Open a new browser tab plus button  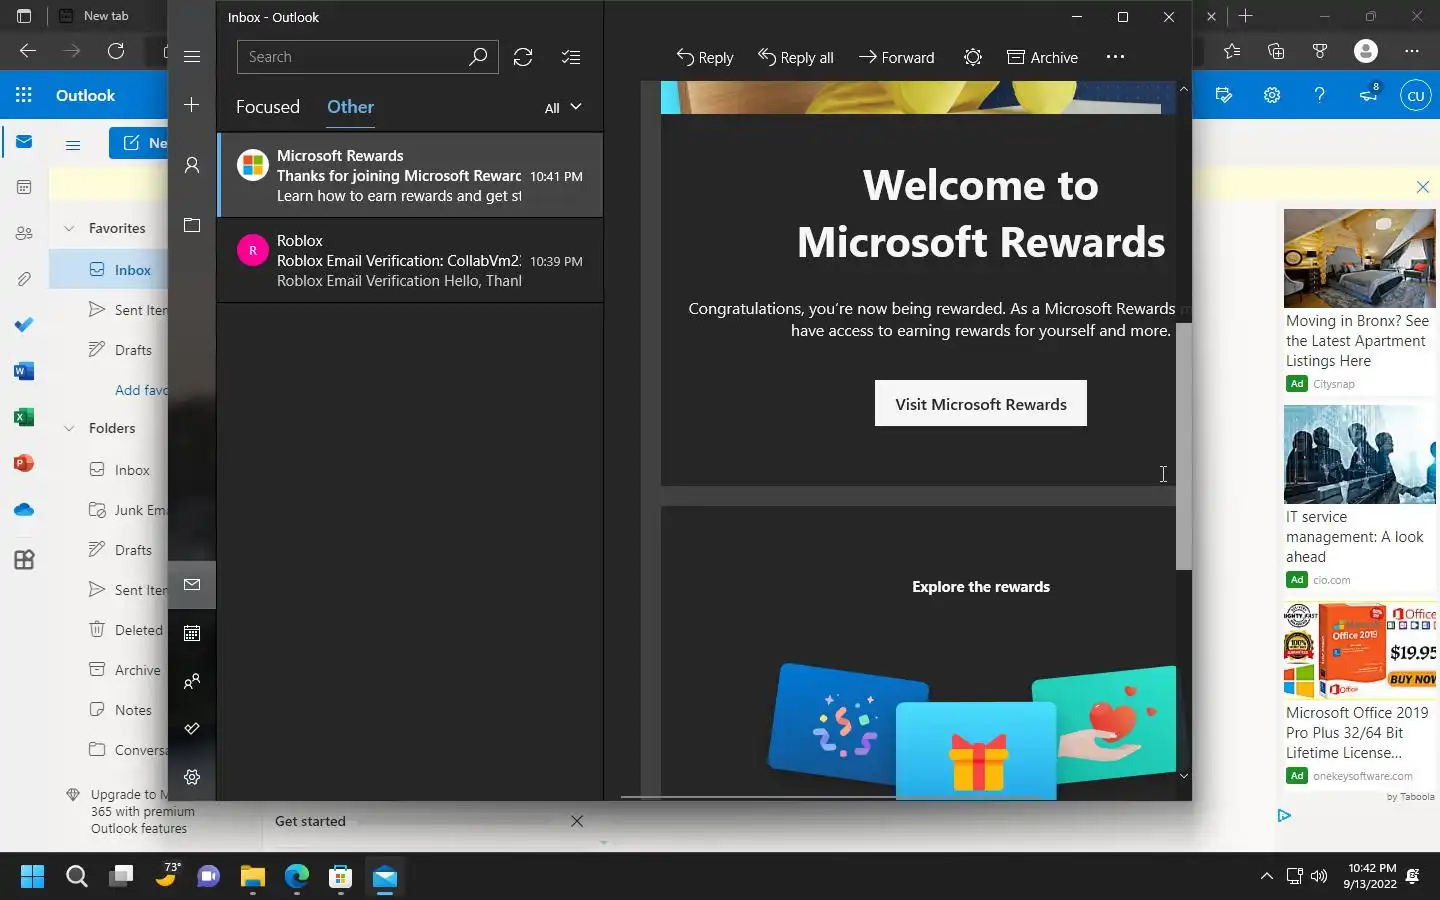1245,16
